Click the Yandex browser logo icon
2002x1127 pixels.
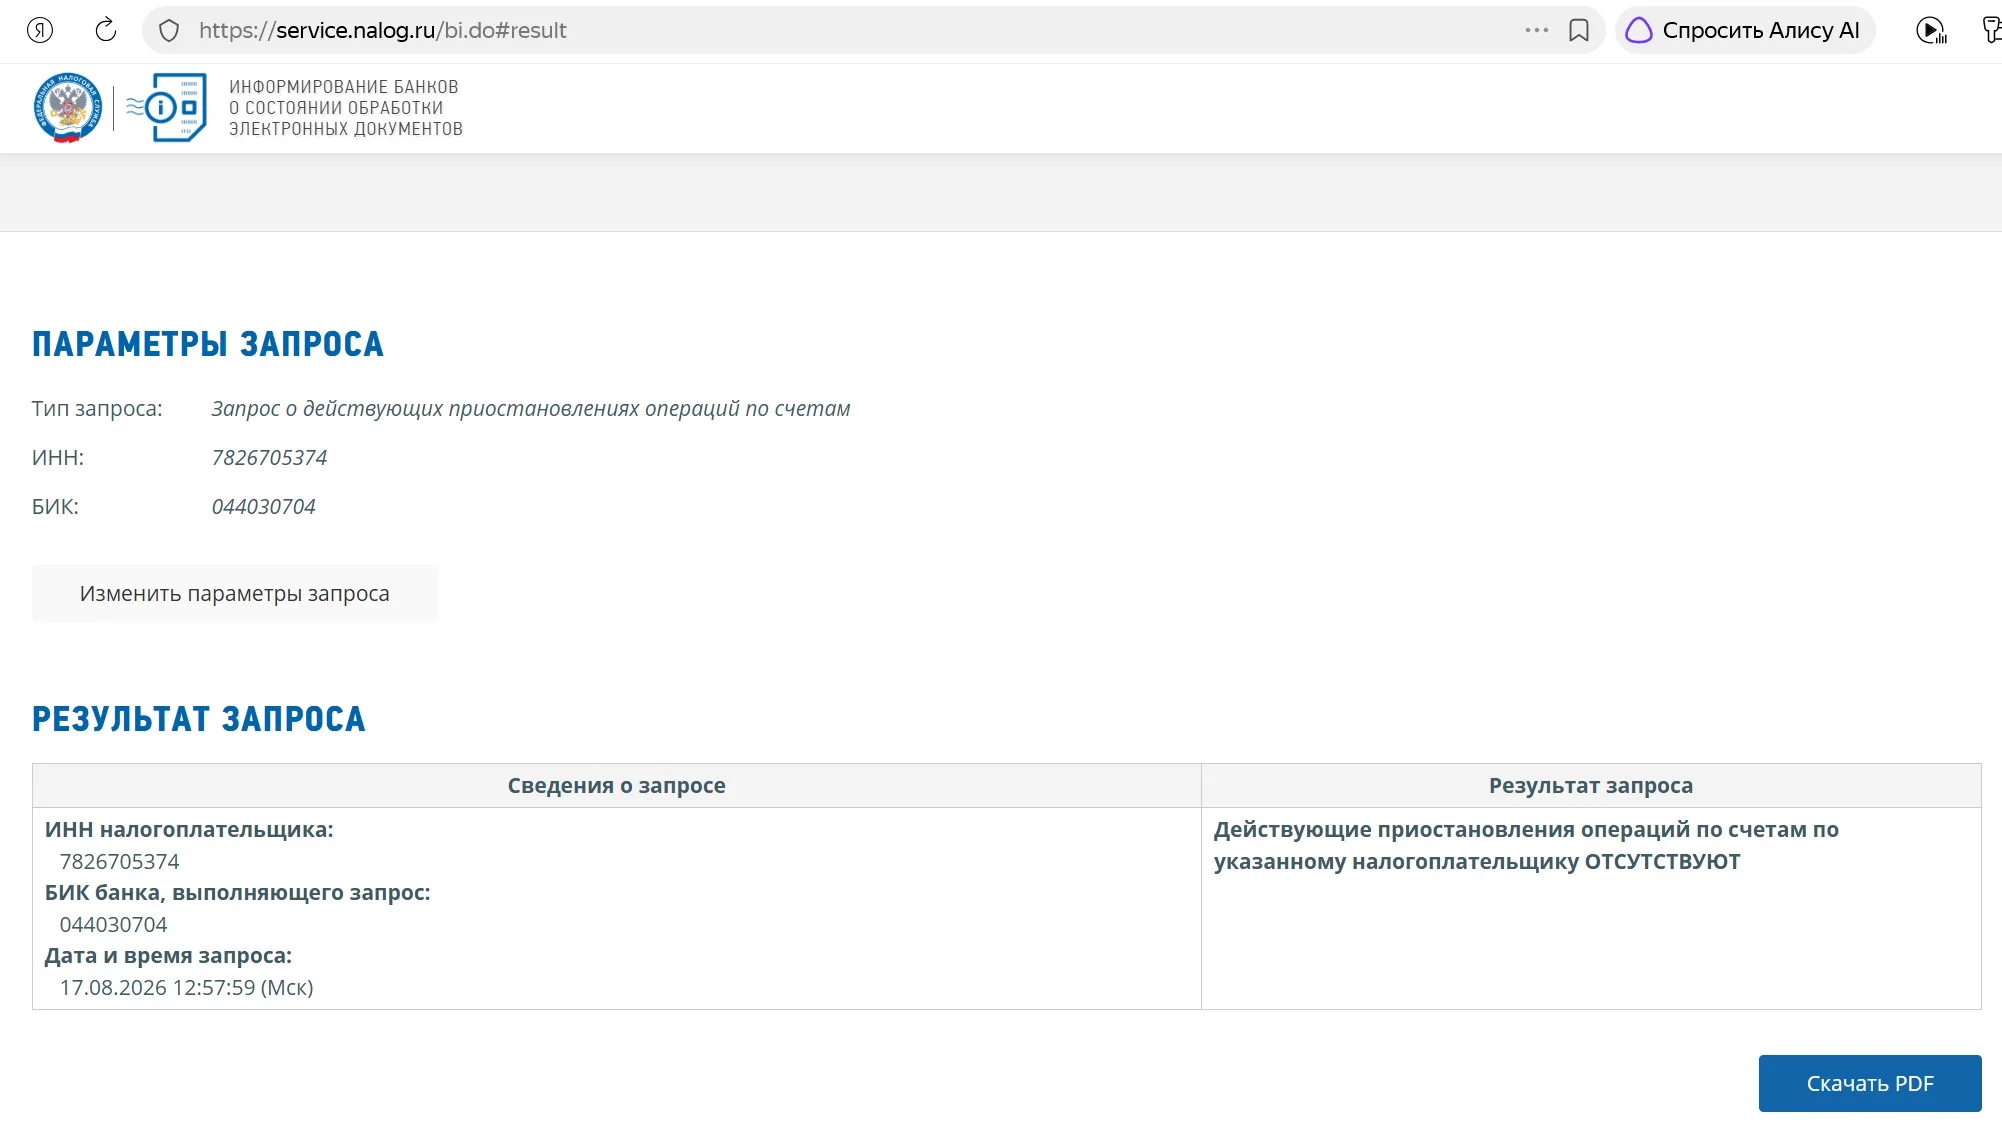(40, 30)
